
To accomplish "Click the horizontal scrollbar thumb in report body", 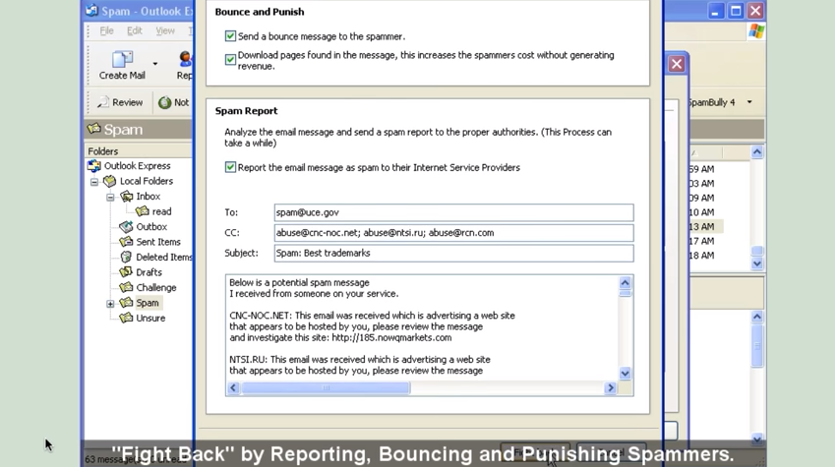I will coord(325,388).
